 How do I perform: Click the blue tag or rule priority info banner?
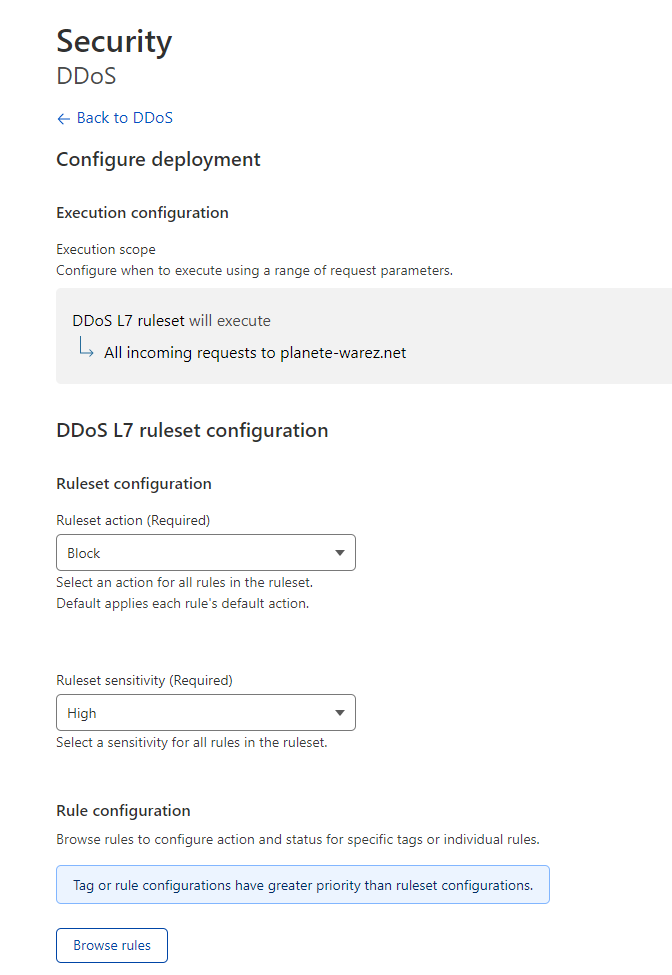[x=303, y=885]
